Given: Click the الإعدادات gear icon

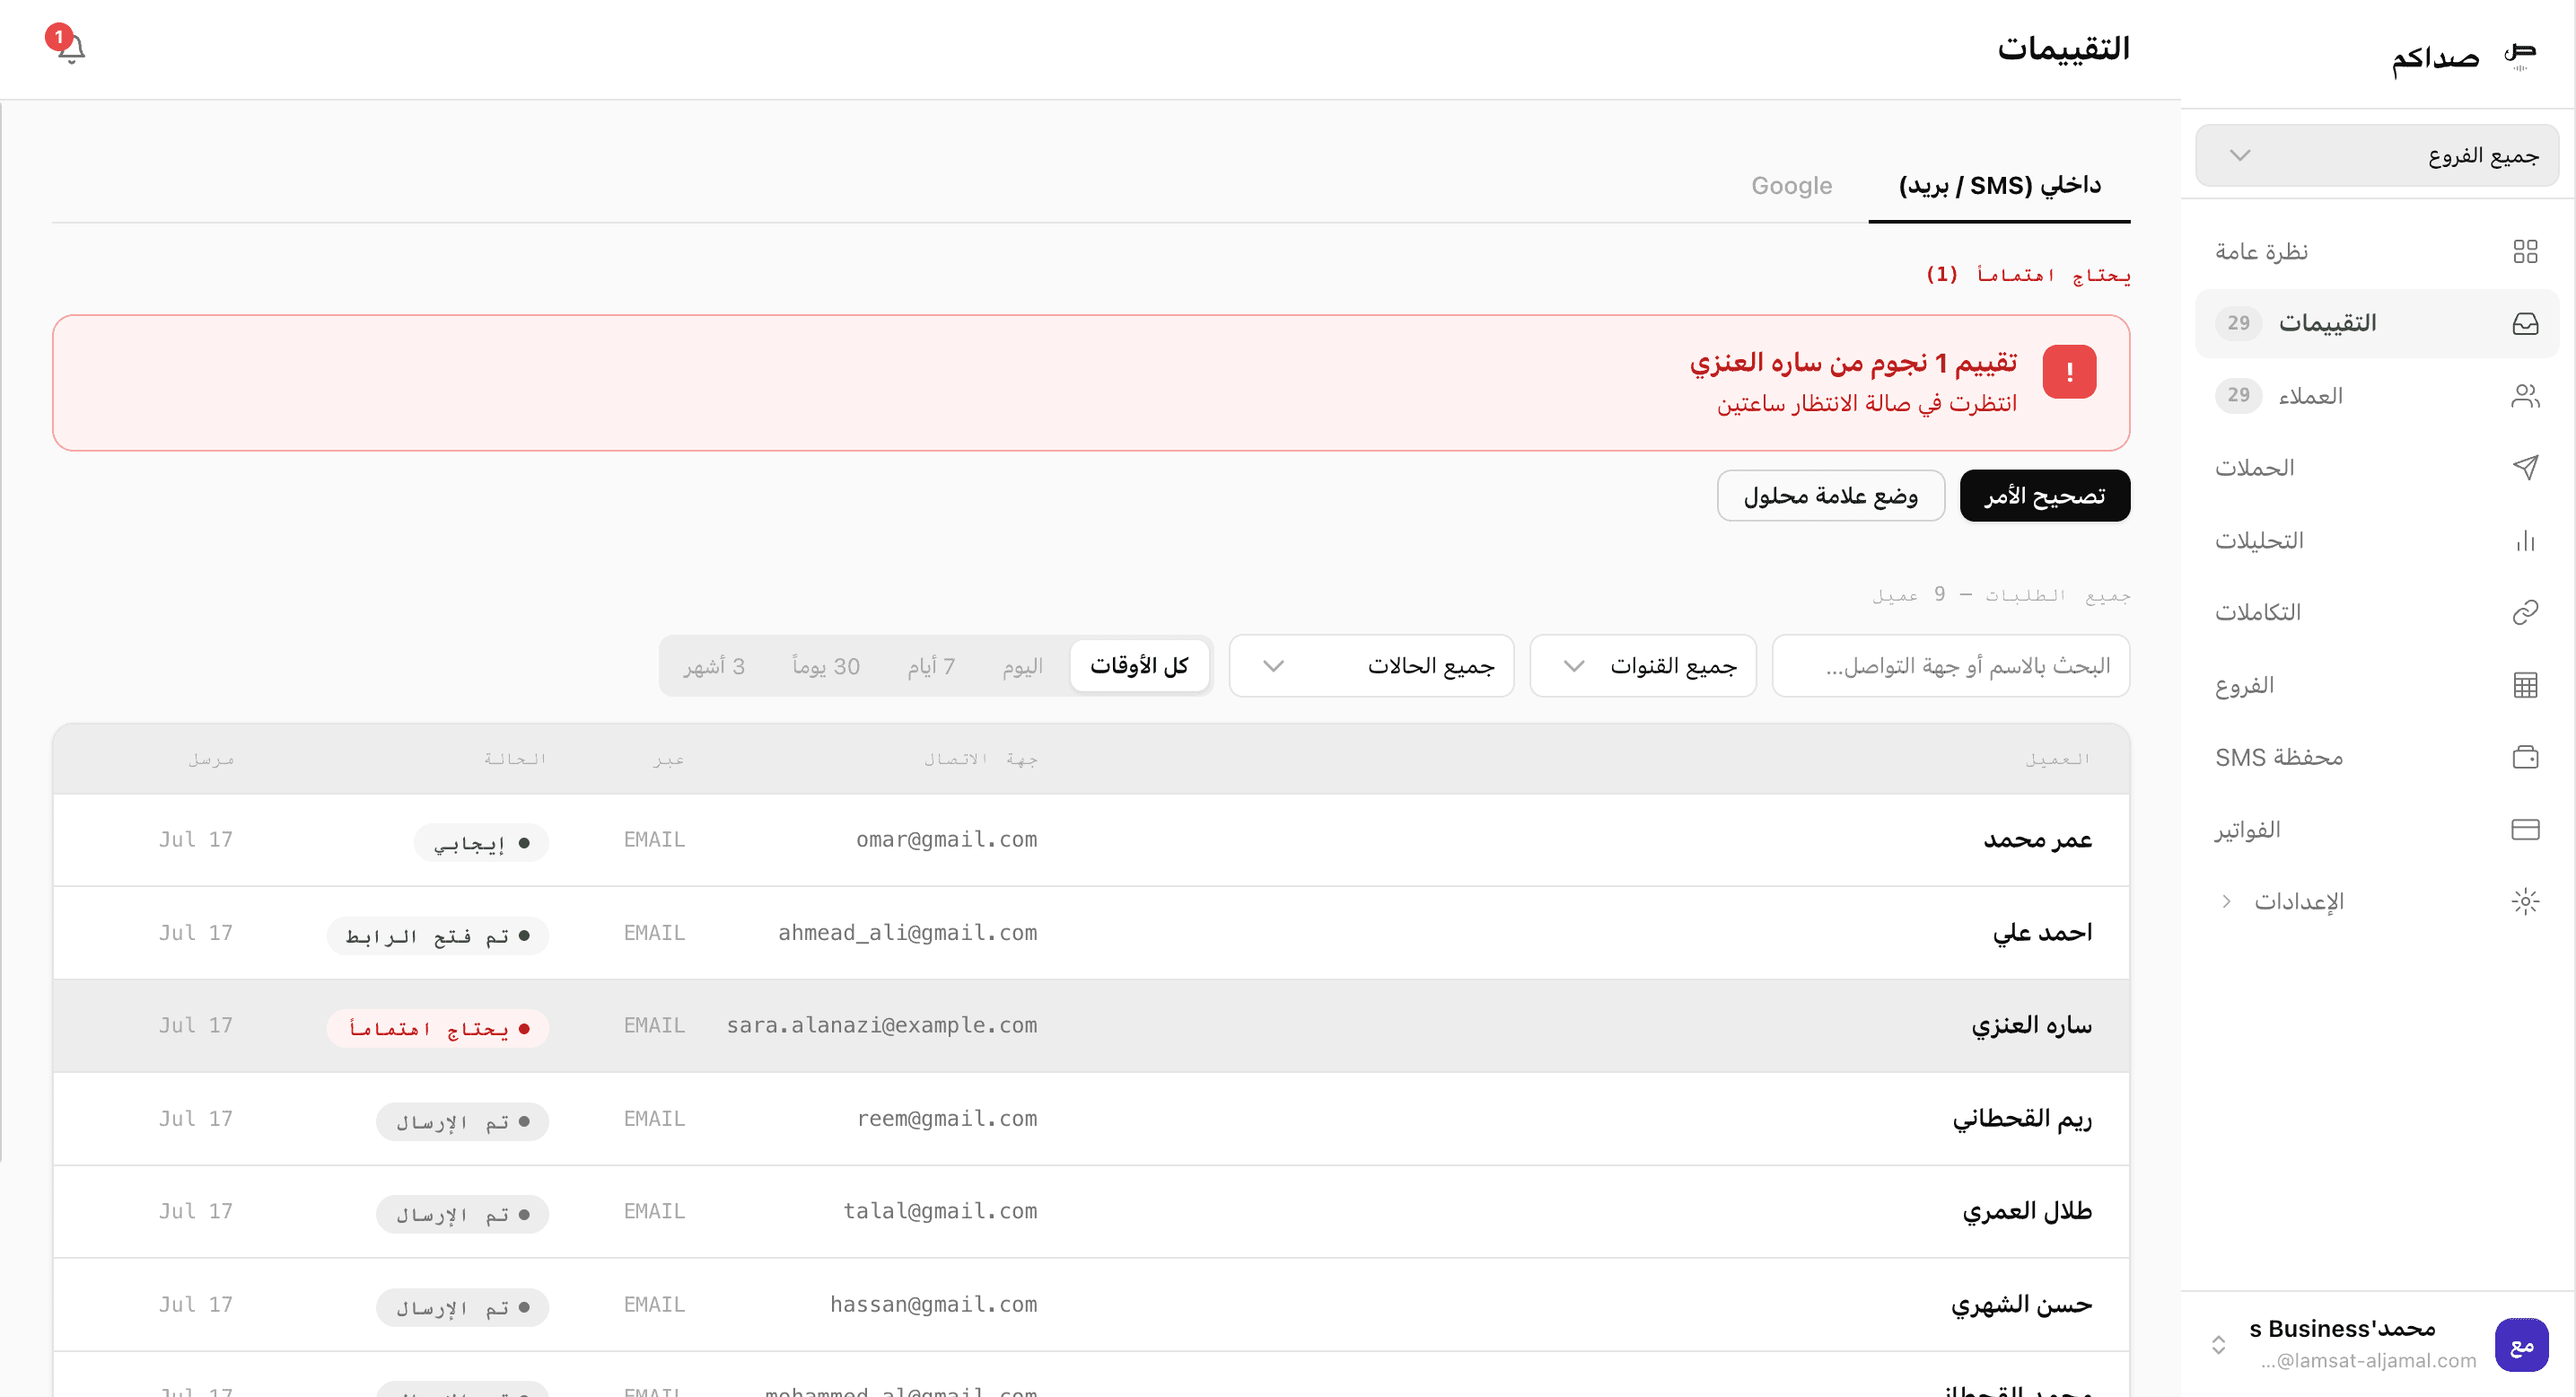Looking at the screenshot, I should (2525, 901).
